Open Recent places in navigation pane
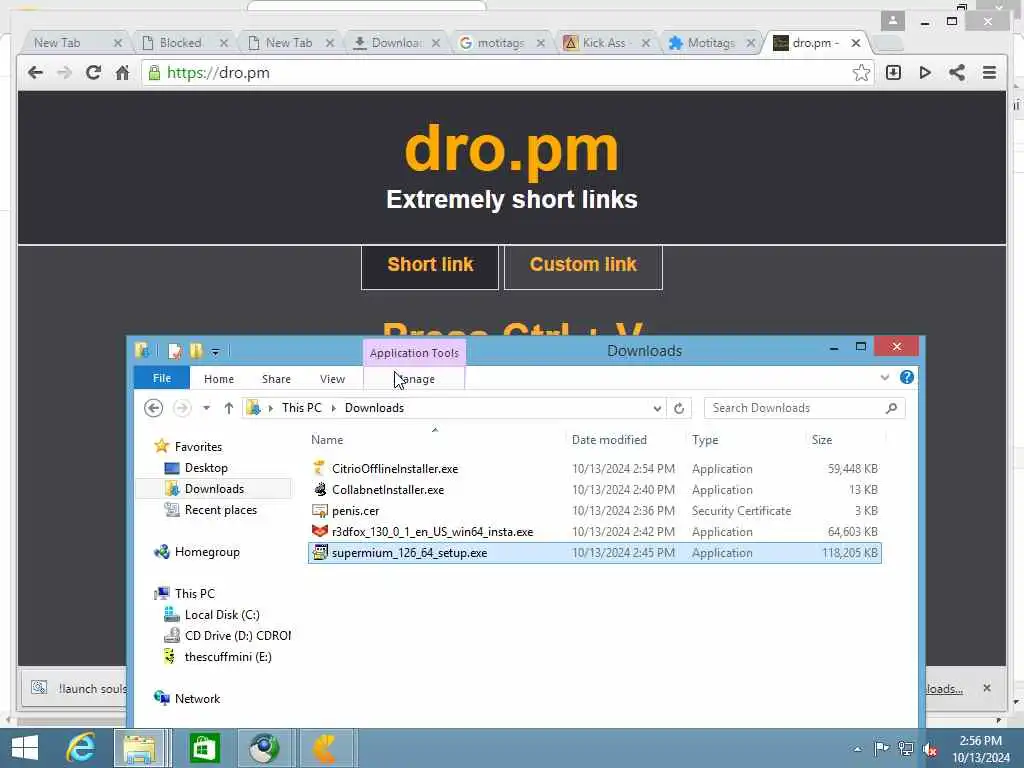The image size is (1024, 768). tap(220, 510)
